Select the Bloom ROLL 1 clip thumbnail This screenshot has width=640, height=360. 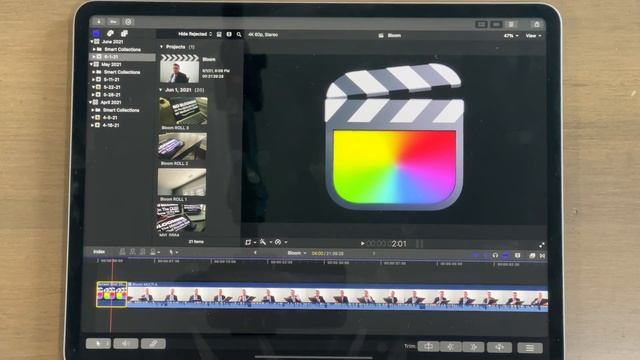pyautogui.click(x=182, y=182)
